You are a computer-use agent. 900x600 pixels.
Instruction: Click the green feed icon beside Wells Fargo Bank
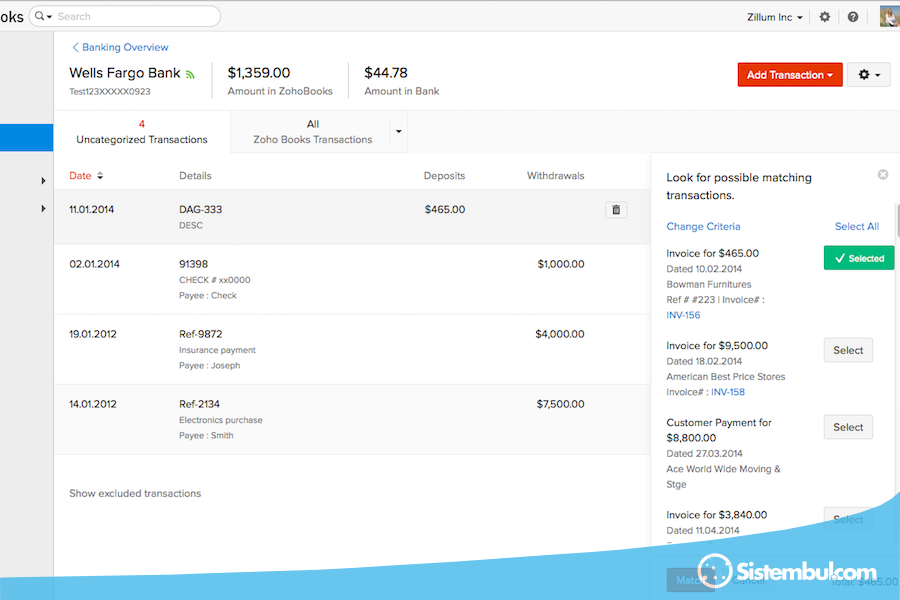[191, 74]
